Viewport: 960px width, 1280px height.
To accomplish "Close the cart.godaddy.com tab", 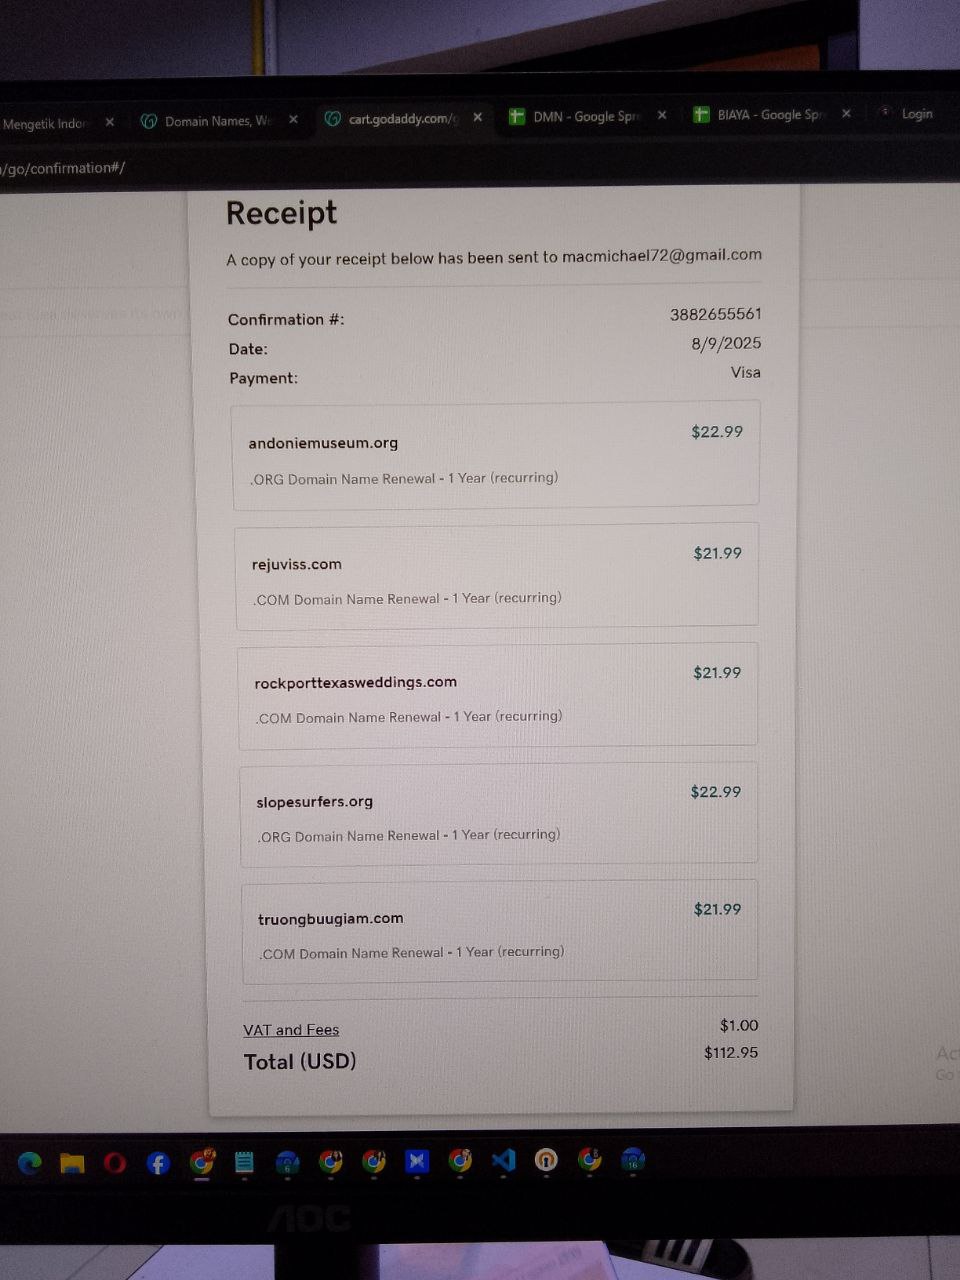I will (x=478, y=117).
